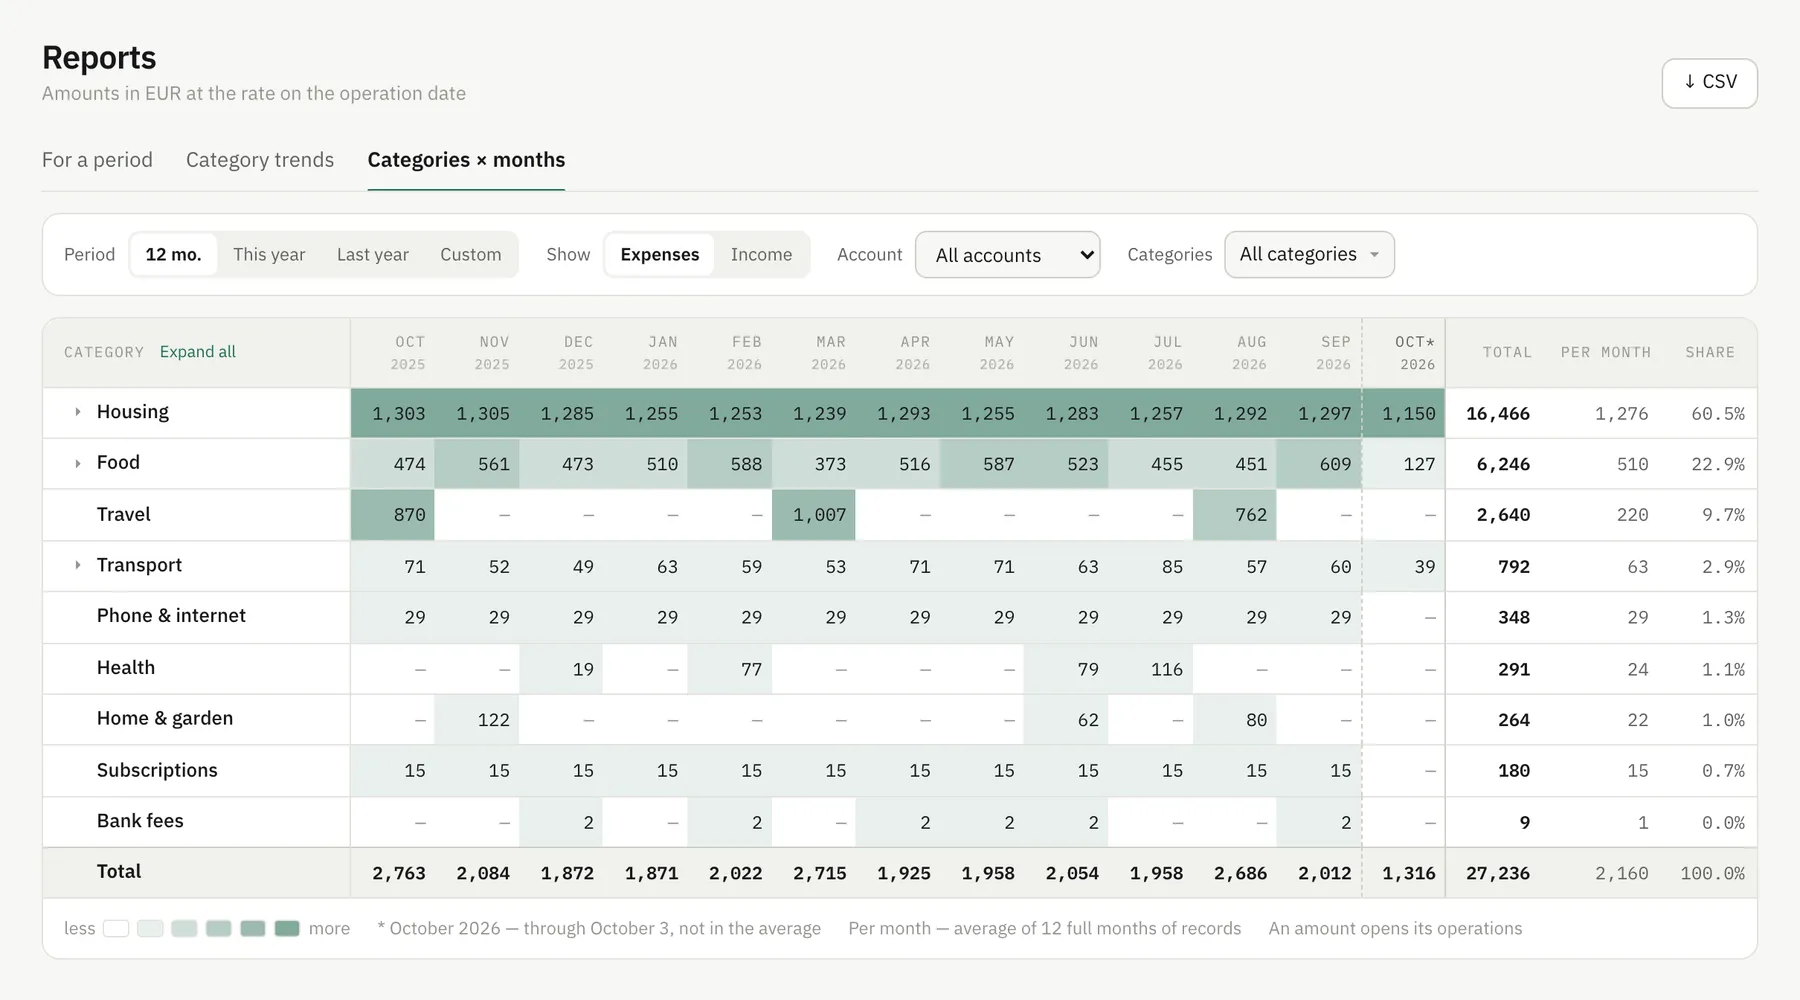This screenshot has width=1800, height=1000.
Task: Select the Categories × months tab
Action: pyautogui.click(x=466, y=160)
